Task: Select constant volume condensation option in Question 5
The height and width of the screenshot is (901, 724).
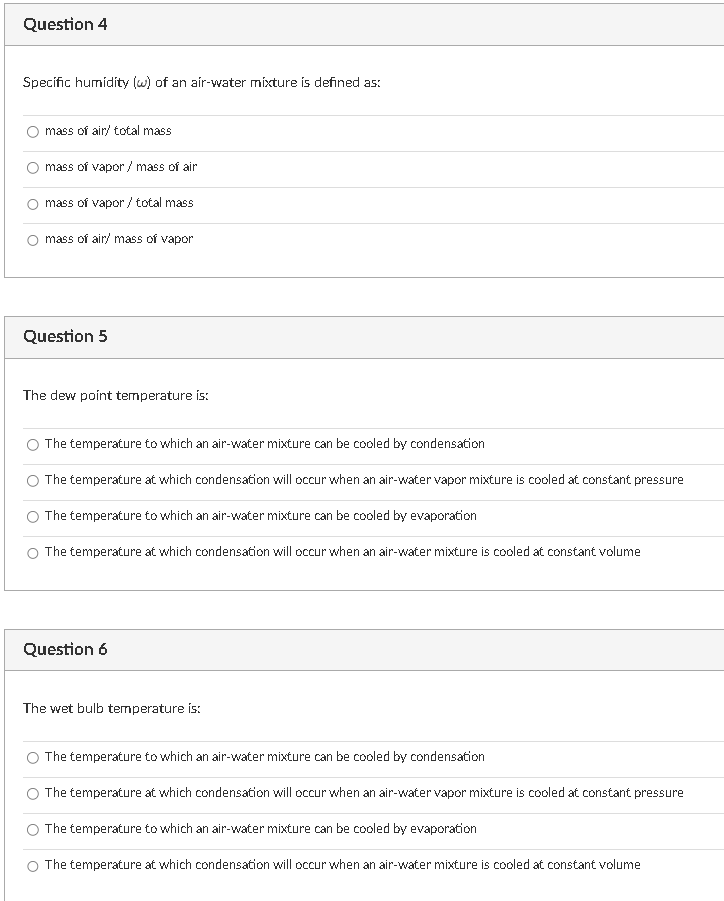Action: [33, 552]
